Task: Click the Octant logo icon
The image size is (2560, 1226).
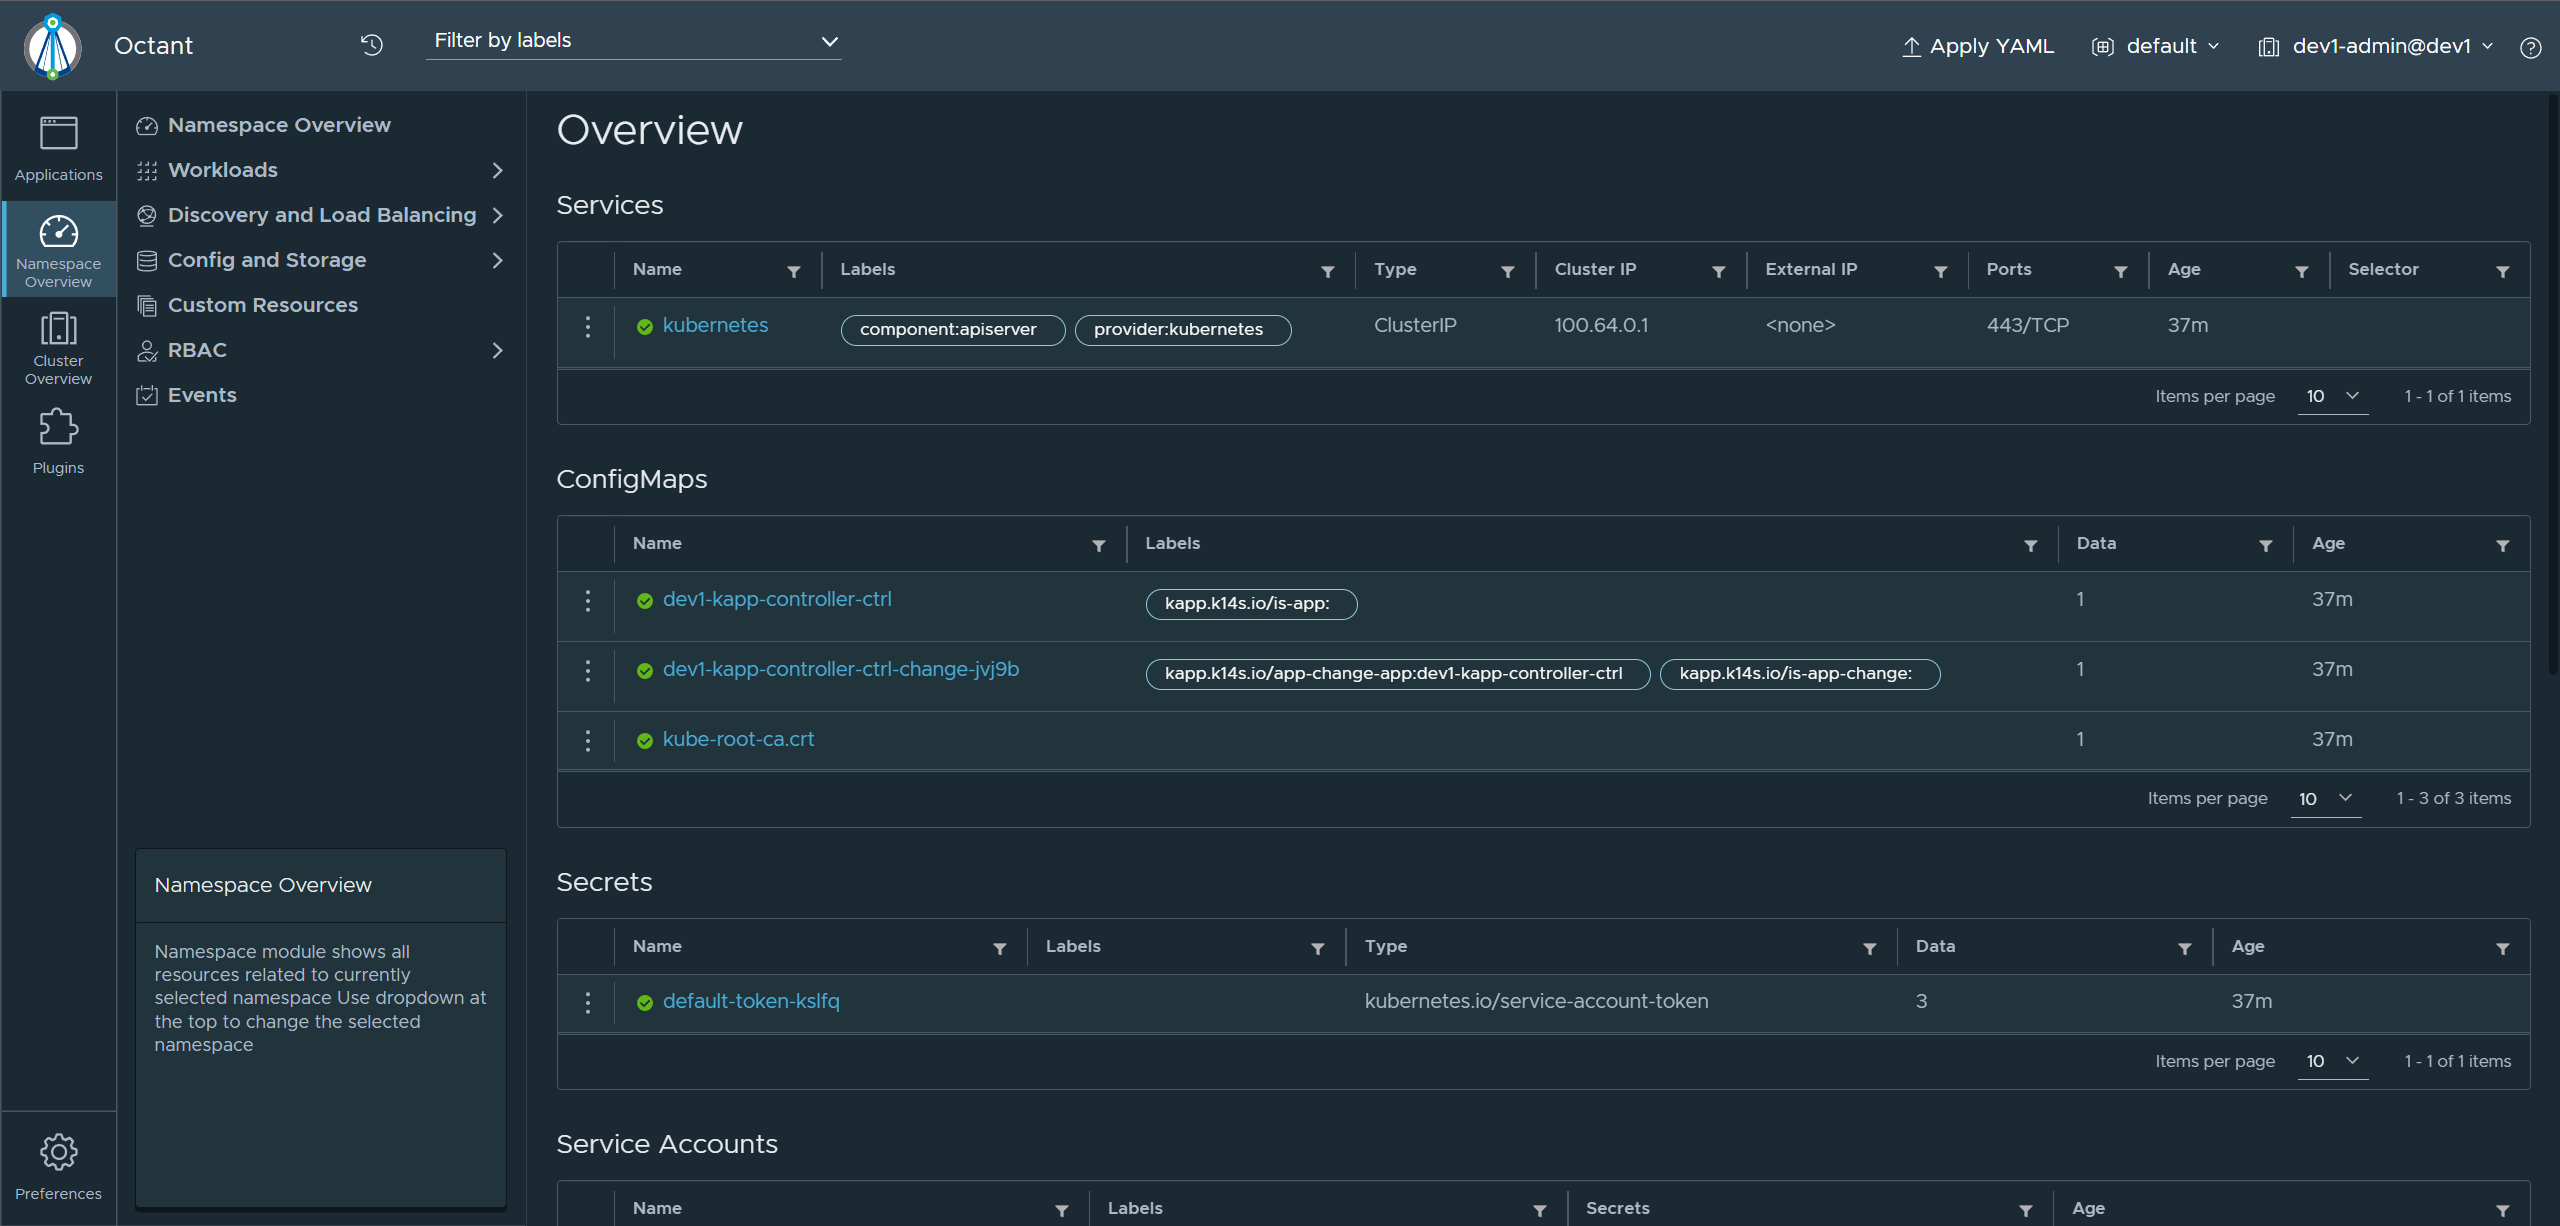Action: (53, 46)
